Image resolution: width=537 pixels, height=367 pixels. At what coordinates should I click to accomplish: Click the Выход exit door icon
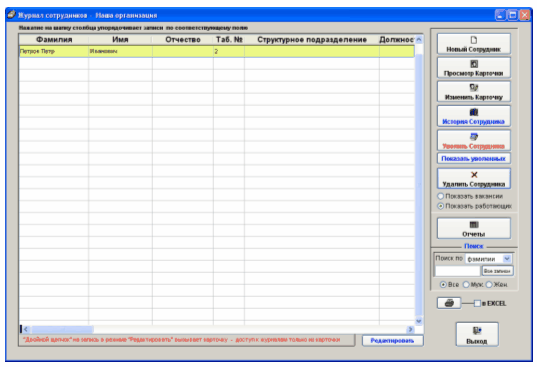[x=477, y=330]
